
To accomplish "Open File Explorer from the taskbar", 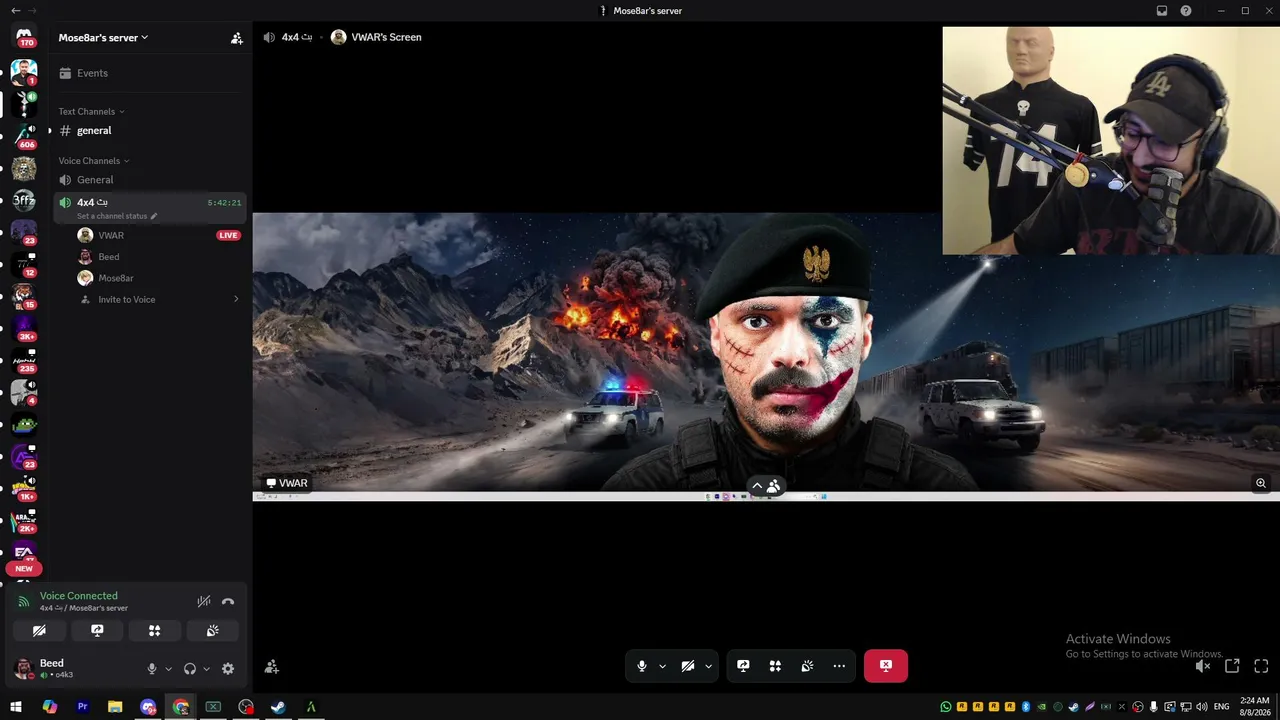I will point(115,707).
